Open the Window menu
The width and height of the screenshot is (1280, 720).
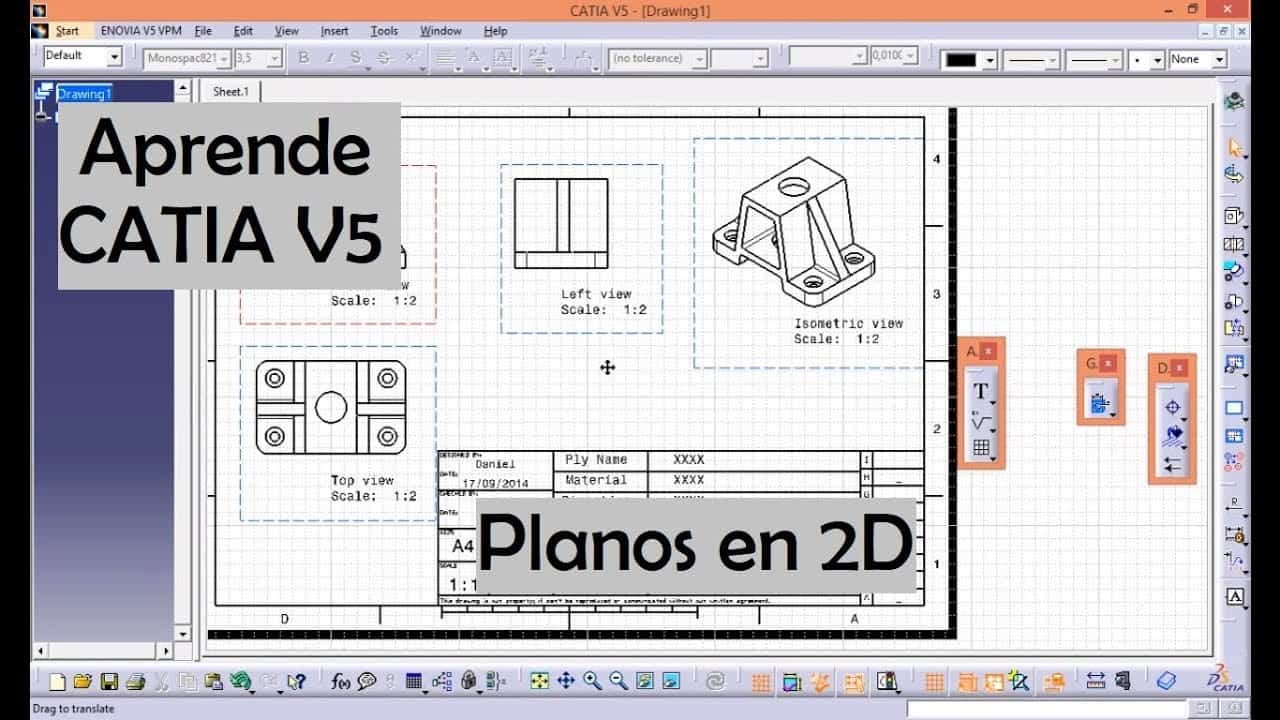(x=440, y=31)
